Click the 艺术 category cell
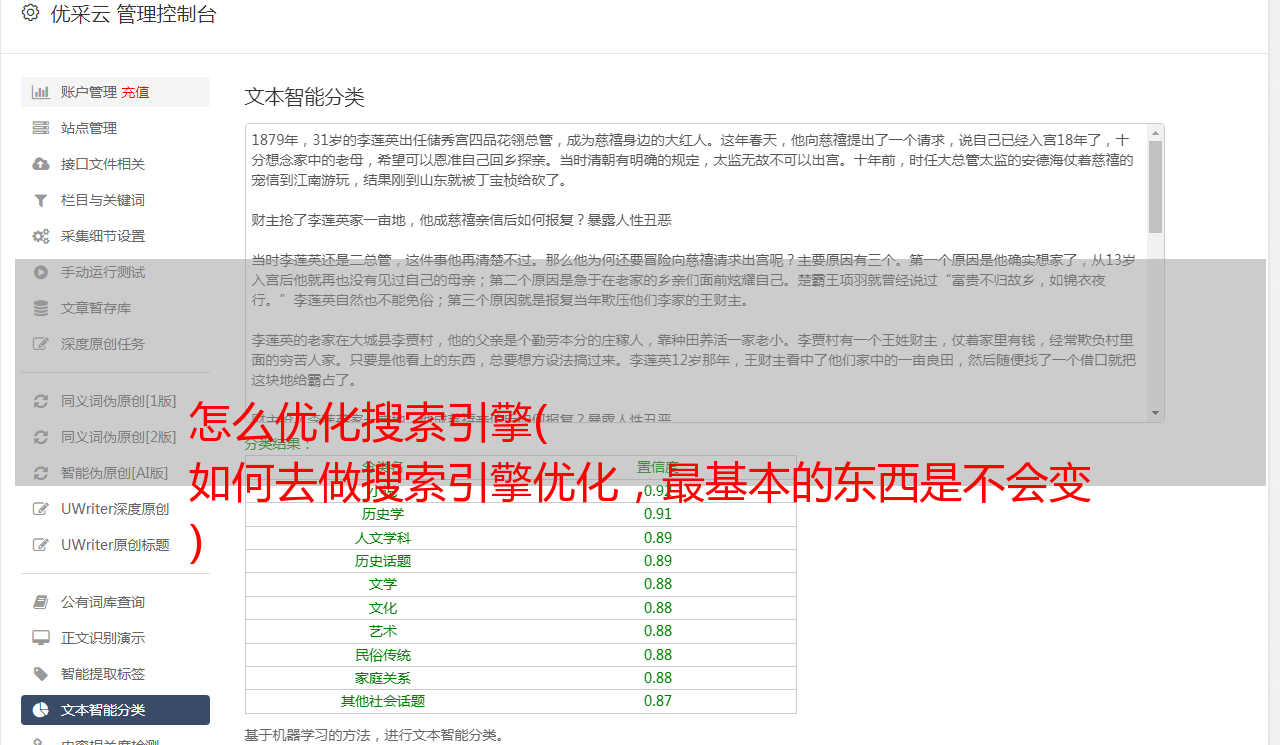The height and width of the screenshot is (745, 1280). (383, 631)
